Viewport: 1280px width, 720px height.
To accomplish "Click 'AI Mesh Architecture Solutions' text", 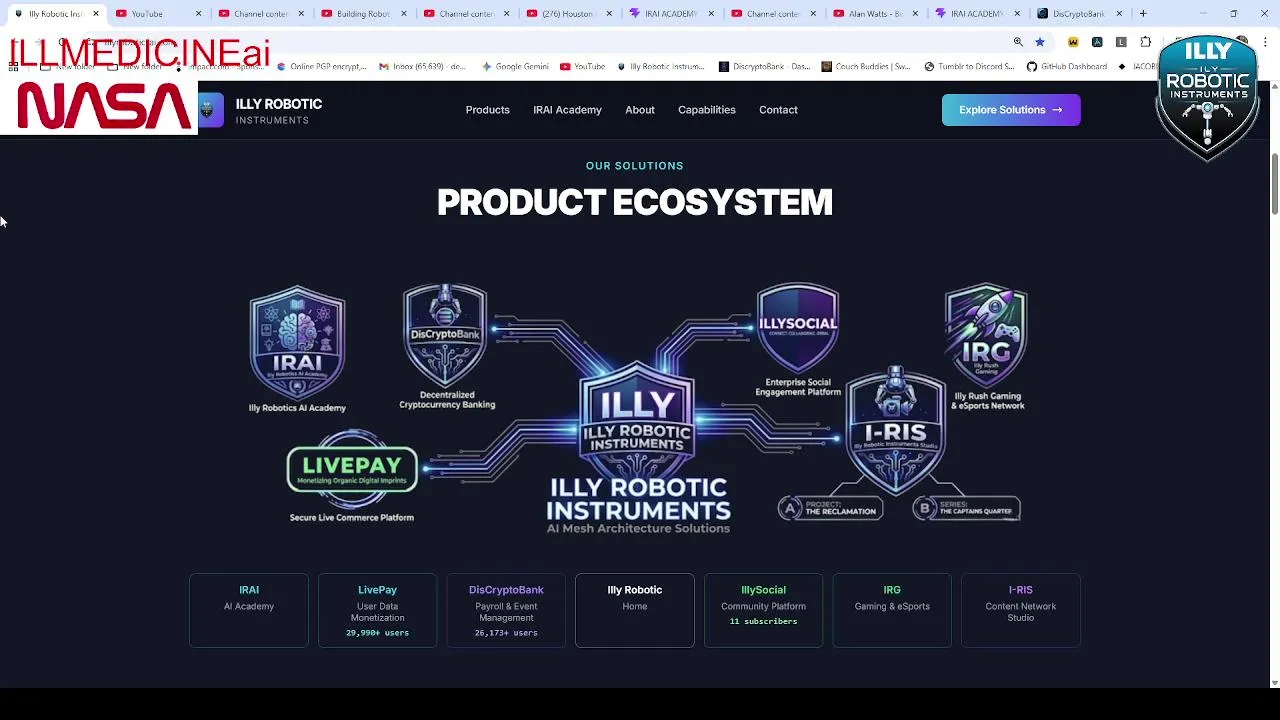I will coord(638,529).
